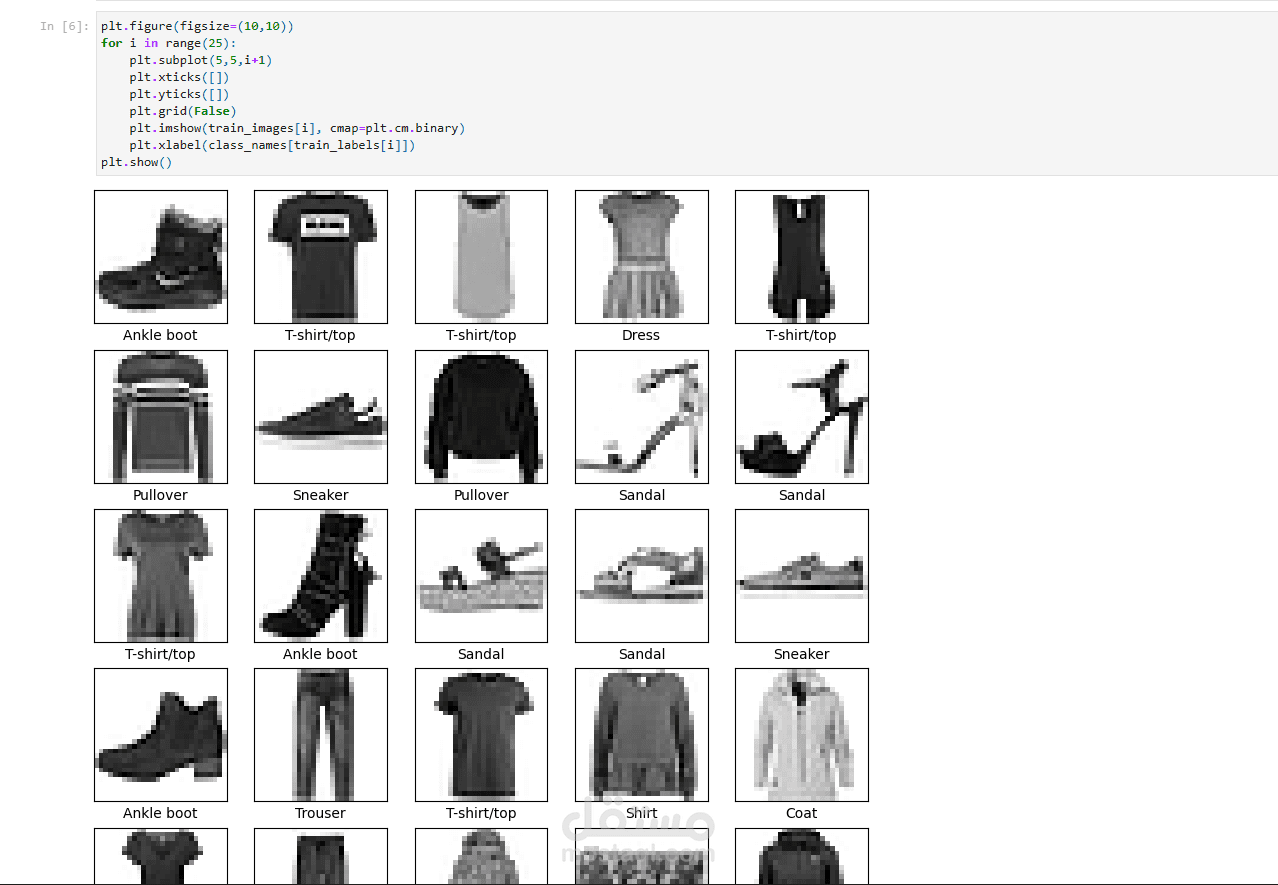
Task: Select the dark high-heel sandal image
Action: click(x=802, y=417)
